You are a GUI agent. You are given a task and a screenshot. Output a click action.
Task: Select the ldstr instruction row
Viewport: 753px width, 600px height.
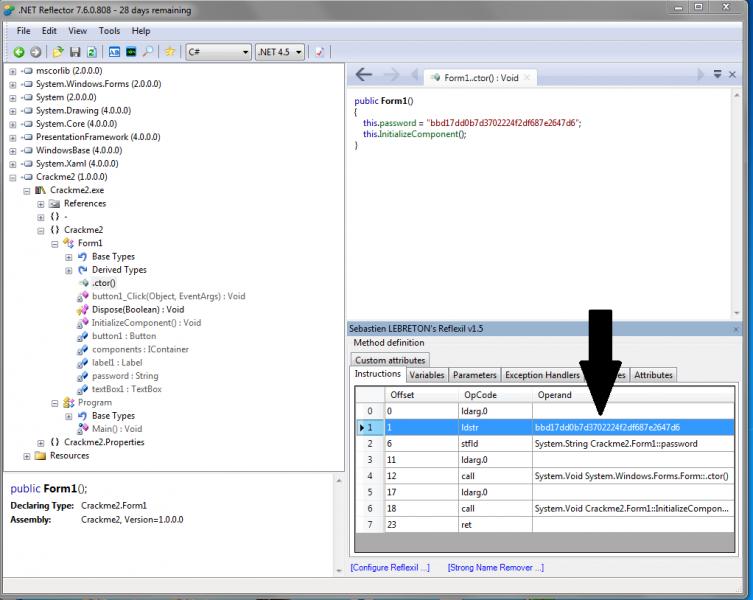point(545,427)
